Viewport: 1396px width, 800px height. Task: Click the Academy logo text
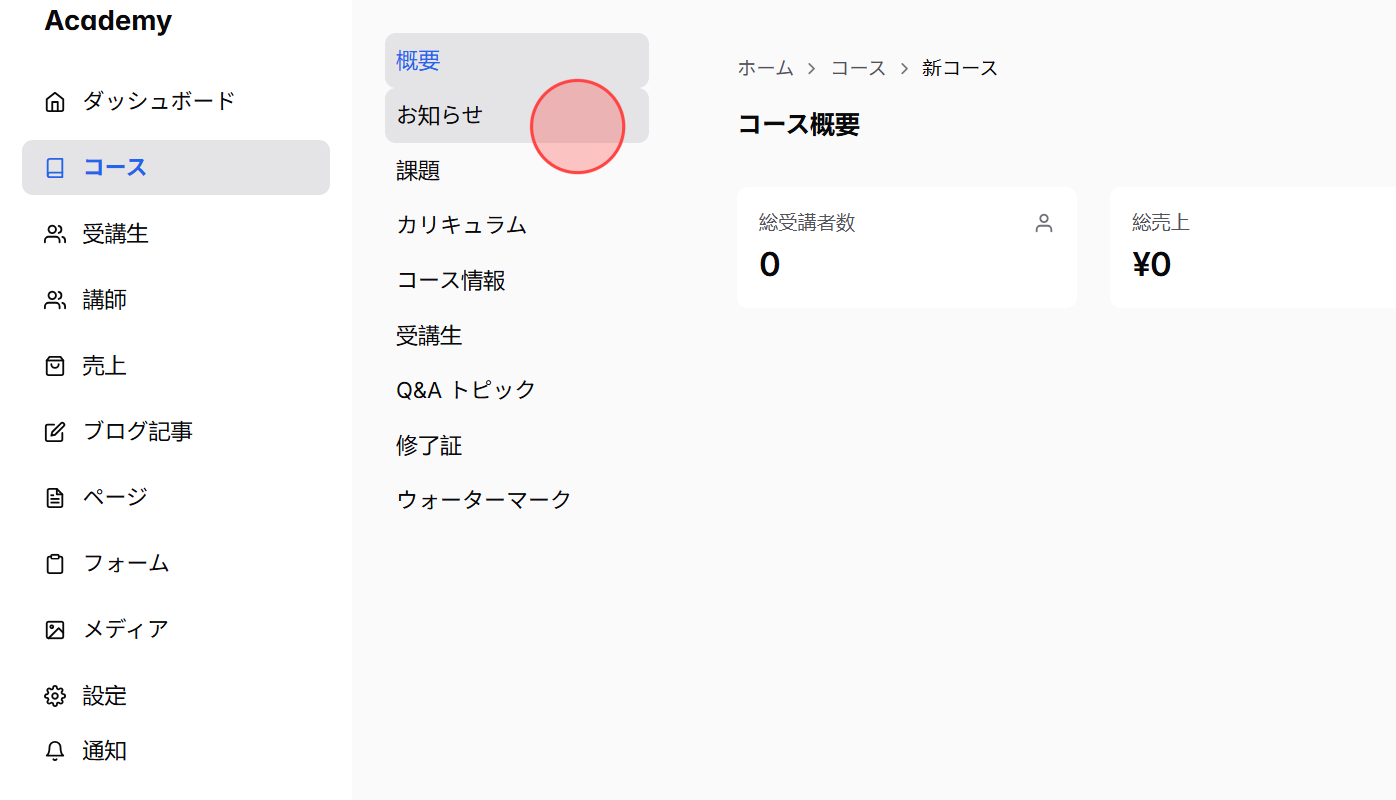coord(108,20)
